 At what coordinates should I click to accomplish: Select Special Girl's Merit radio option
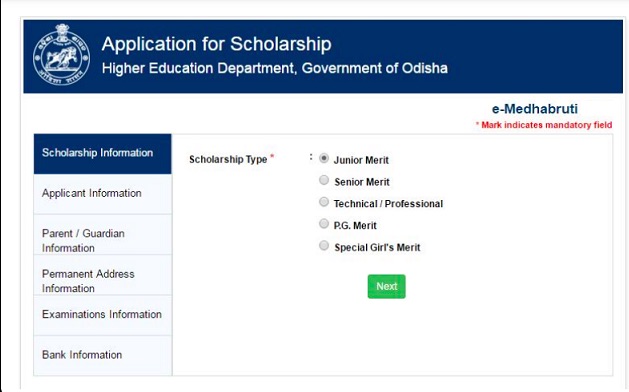[324, 246]
